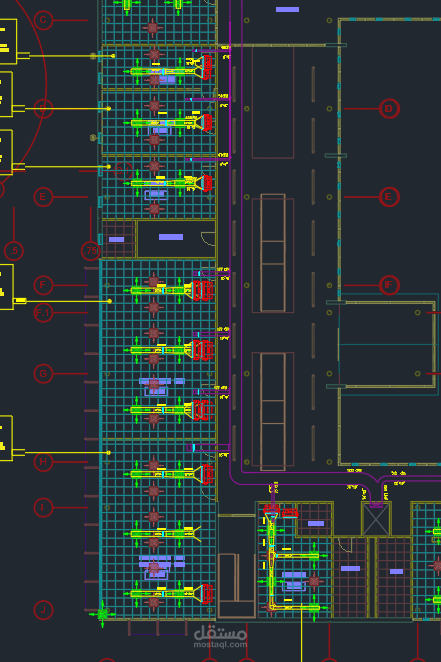Select the grid bubble labeled G
The image size is (441, 662).
pos(43,374)
